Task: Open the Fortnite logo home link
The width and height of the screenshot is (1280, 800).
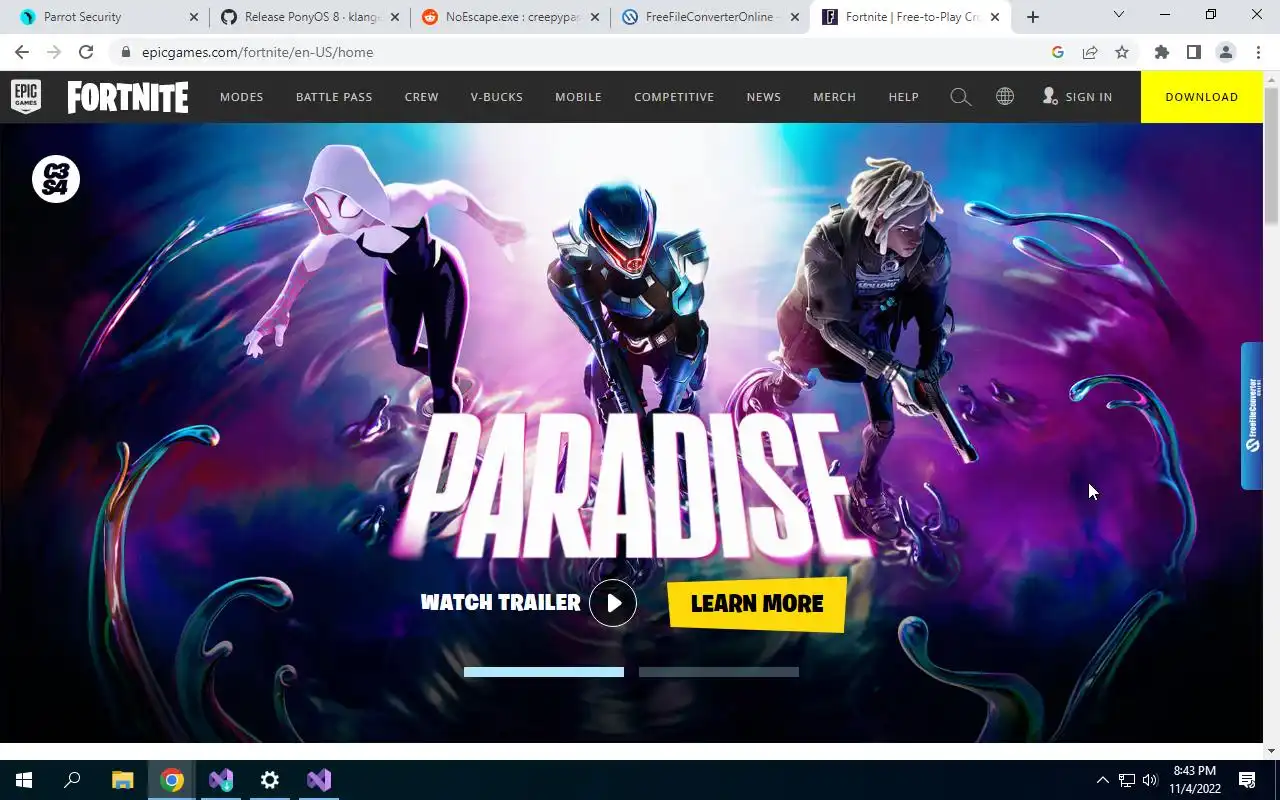Action: click(128, 97)
